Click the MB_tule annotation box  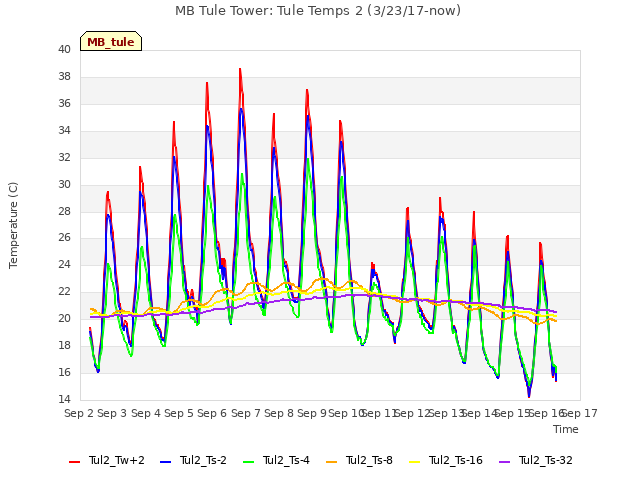coord(111,41)
